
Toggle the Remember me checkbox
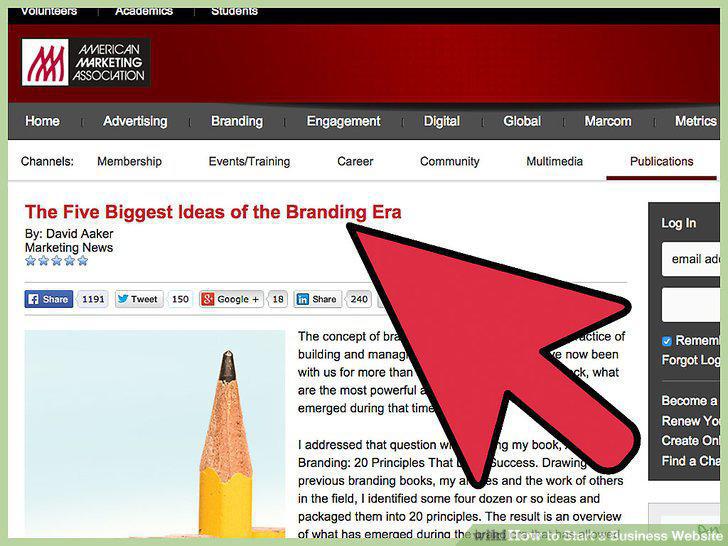coord(667,341)
